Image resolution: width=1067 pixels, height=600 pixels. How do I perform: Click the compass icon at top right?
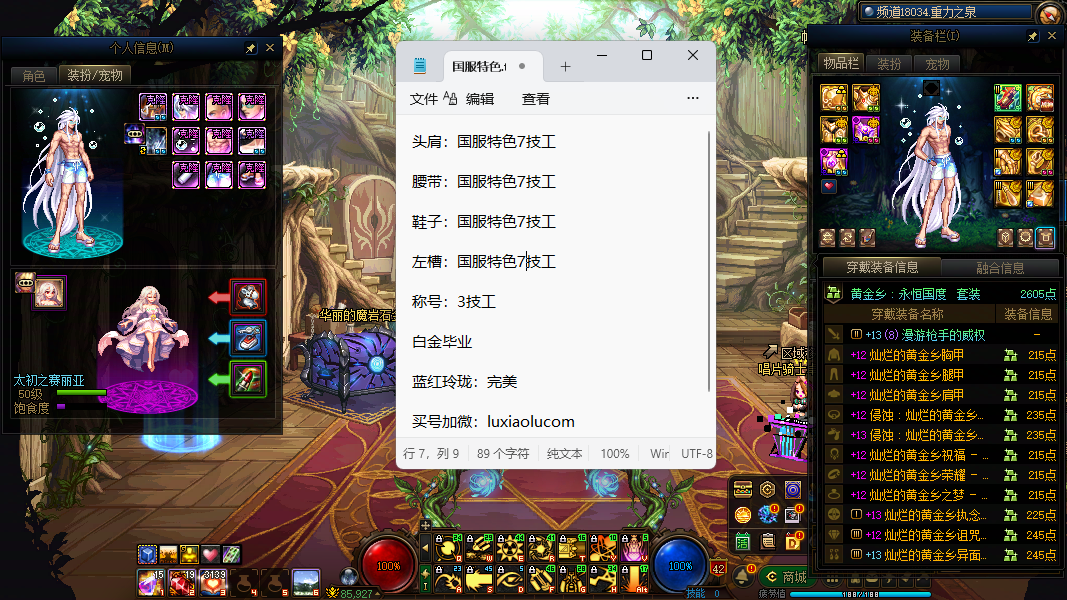[x=1048, y=13]
